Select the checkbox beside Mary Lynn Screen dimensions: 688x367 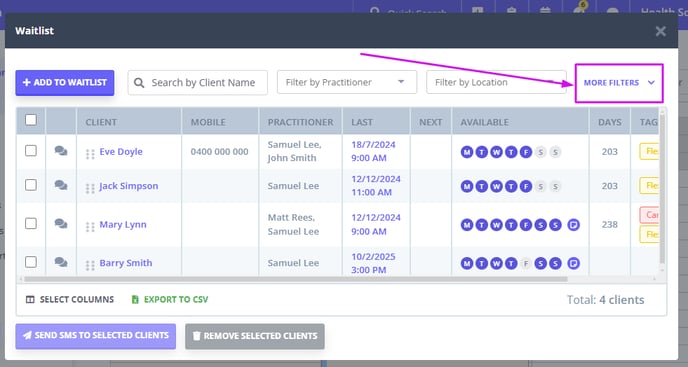pos(31,223)
